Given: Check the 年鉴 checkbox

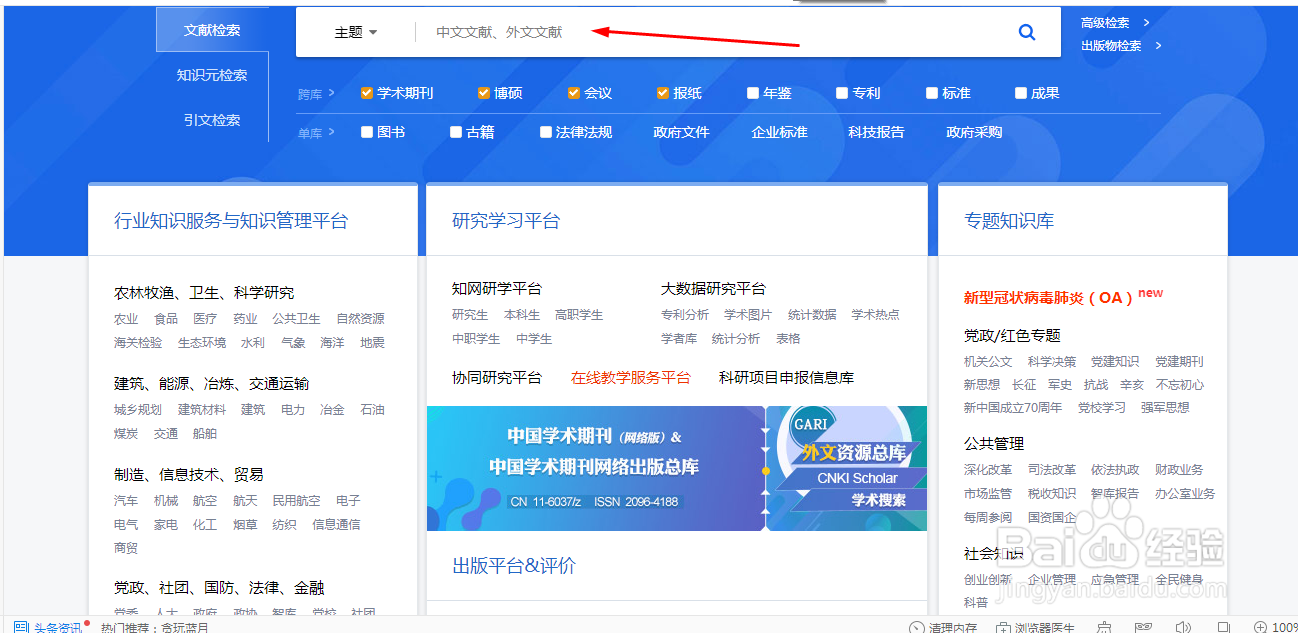Looking at the screenshot, I should coord(753,93).
